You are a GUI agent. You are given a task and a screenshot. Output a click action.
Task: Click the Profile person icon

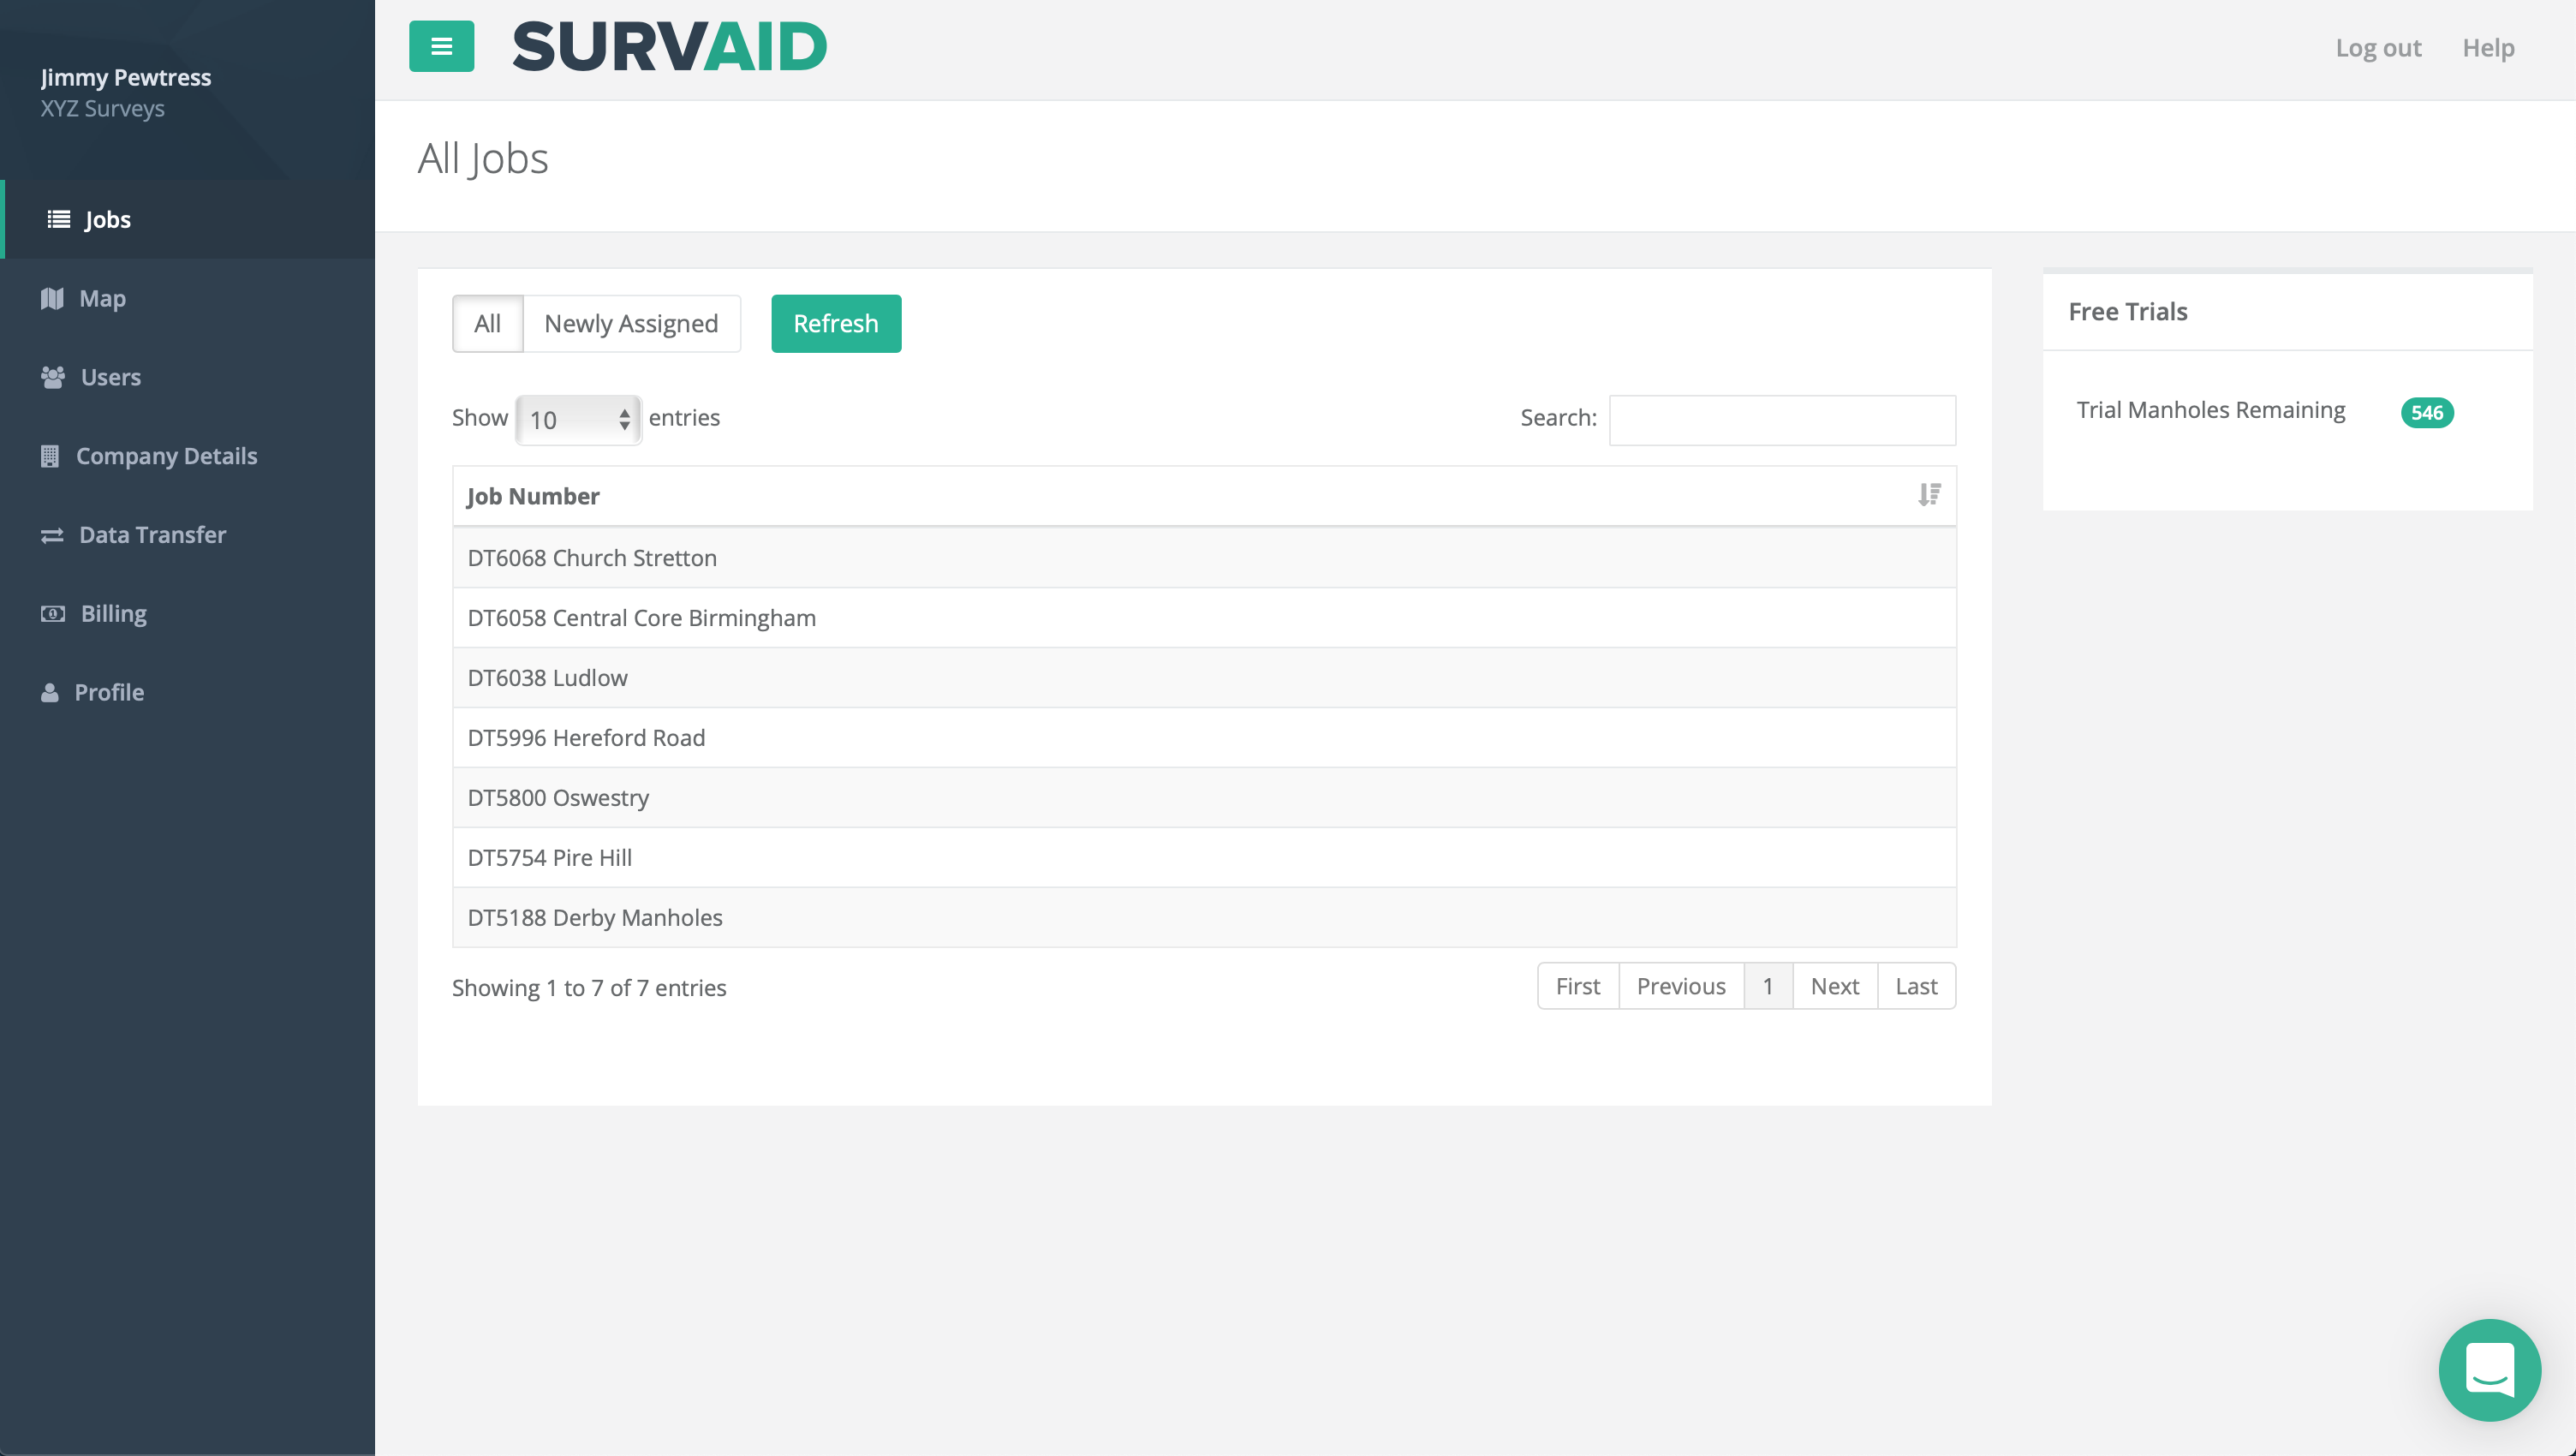(49, 692)
